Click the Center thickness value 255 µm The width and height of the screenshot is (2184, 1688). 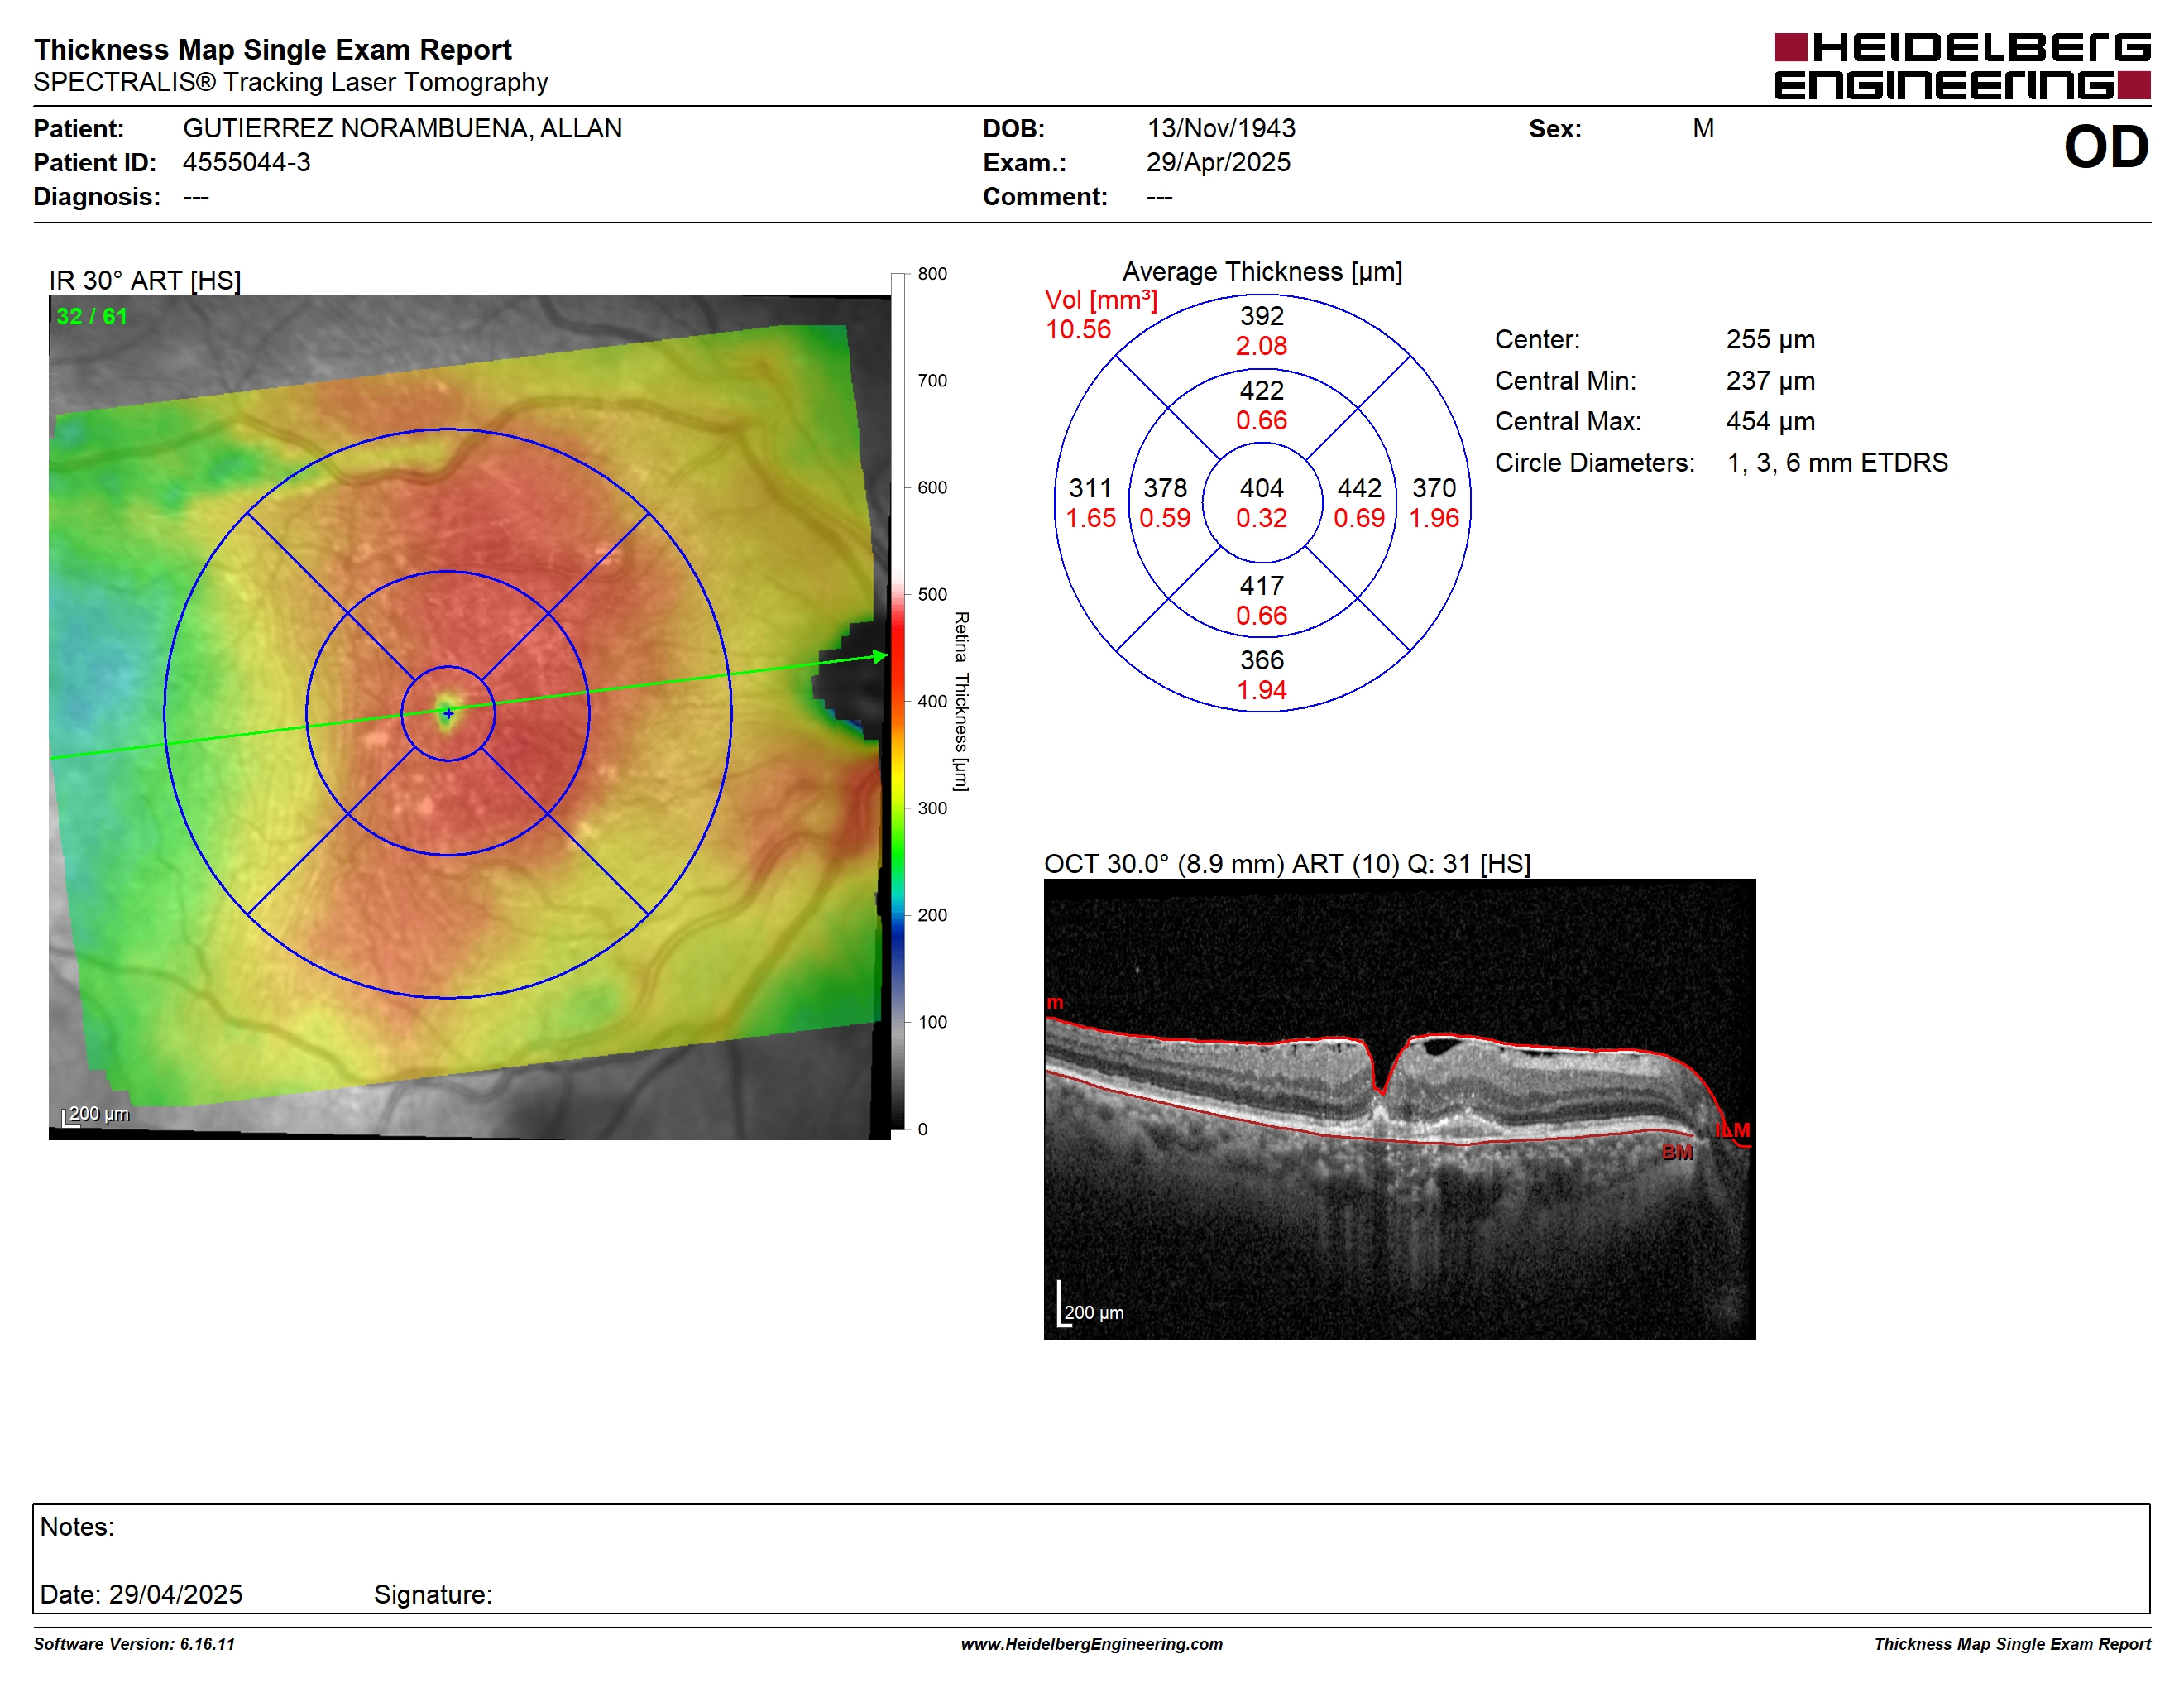1770,339
